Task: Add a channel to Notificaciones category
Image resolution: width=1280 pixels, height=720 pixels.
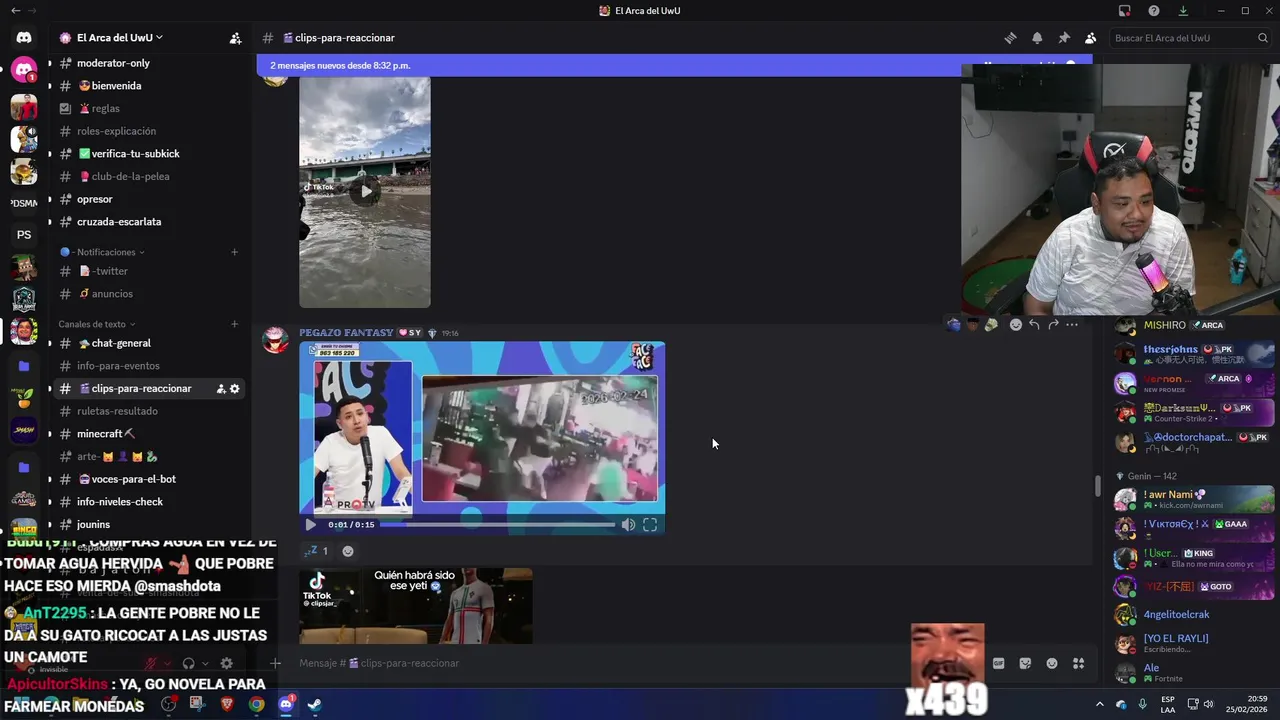Action: [235, 252]
